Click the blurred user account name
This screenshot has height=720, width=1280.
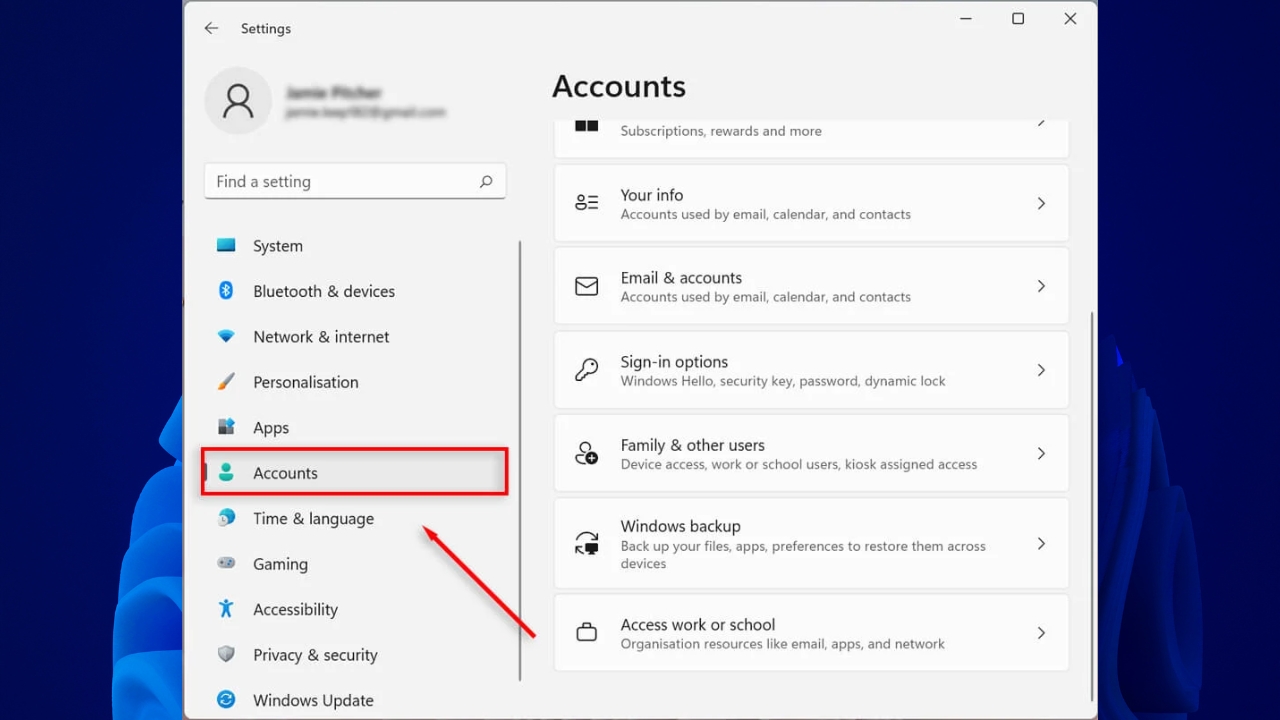(333, 92)
